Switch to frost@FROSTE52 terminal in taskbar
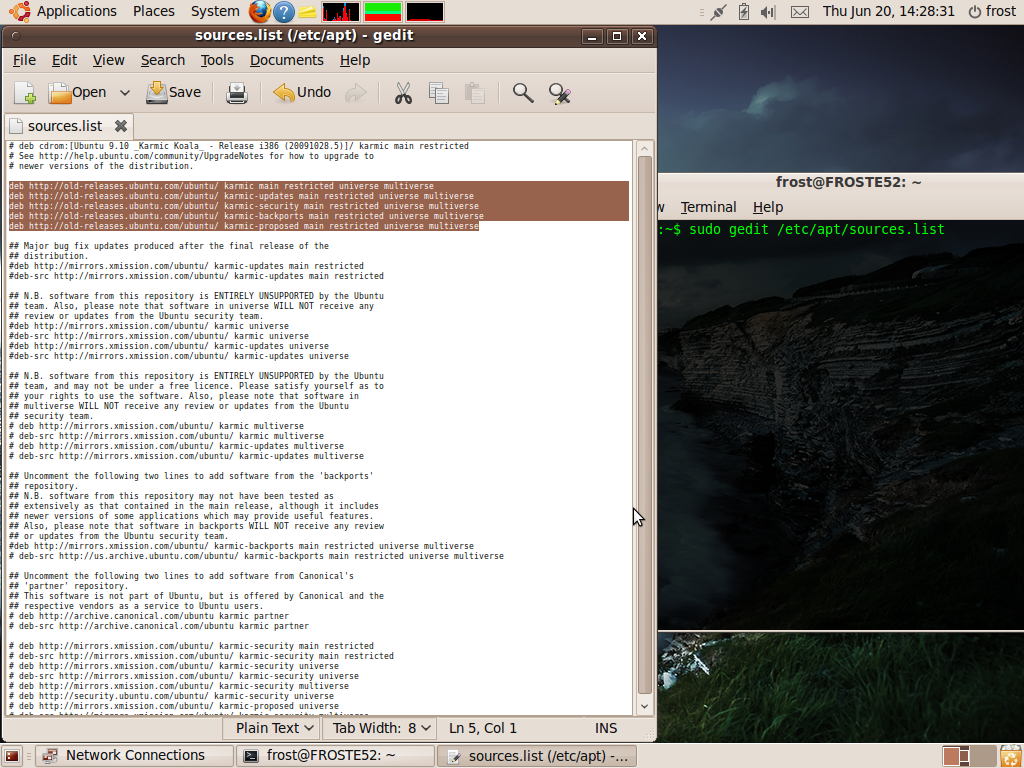The height and width of the screenshot is (768, 1024). [x=334, y=756]
